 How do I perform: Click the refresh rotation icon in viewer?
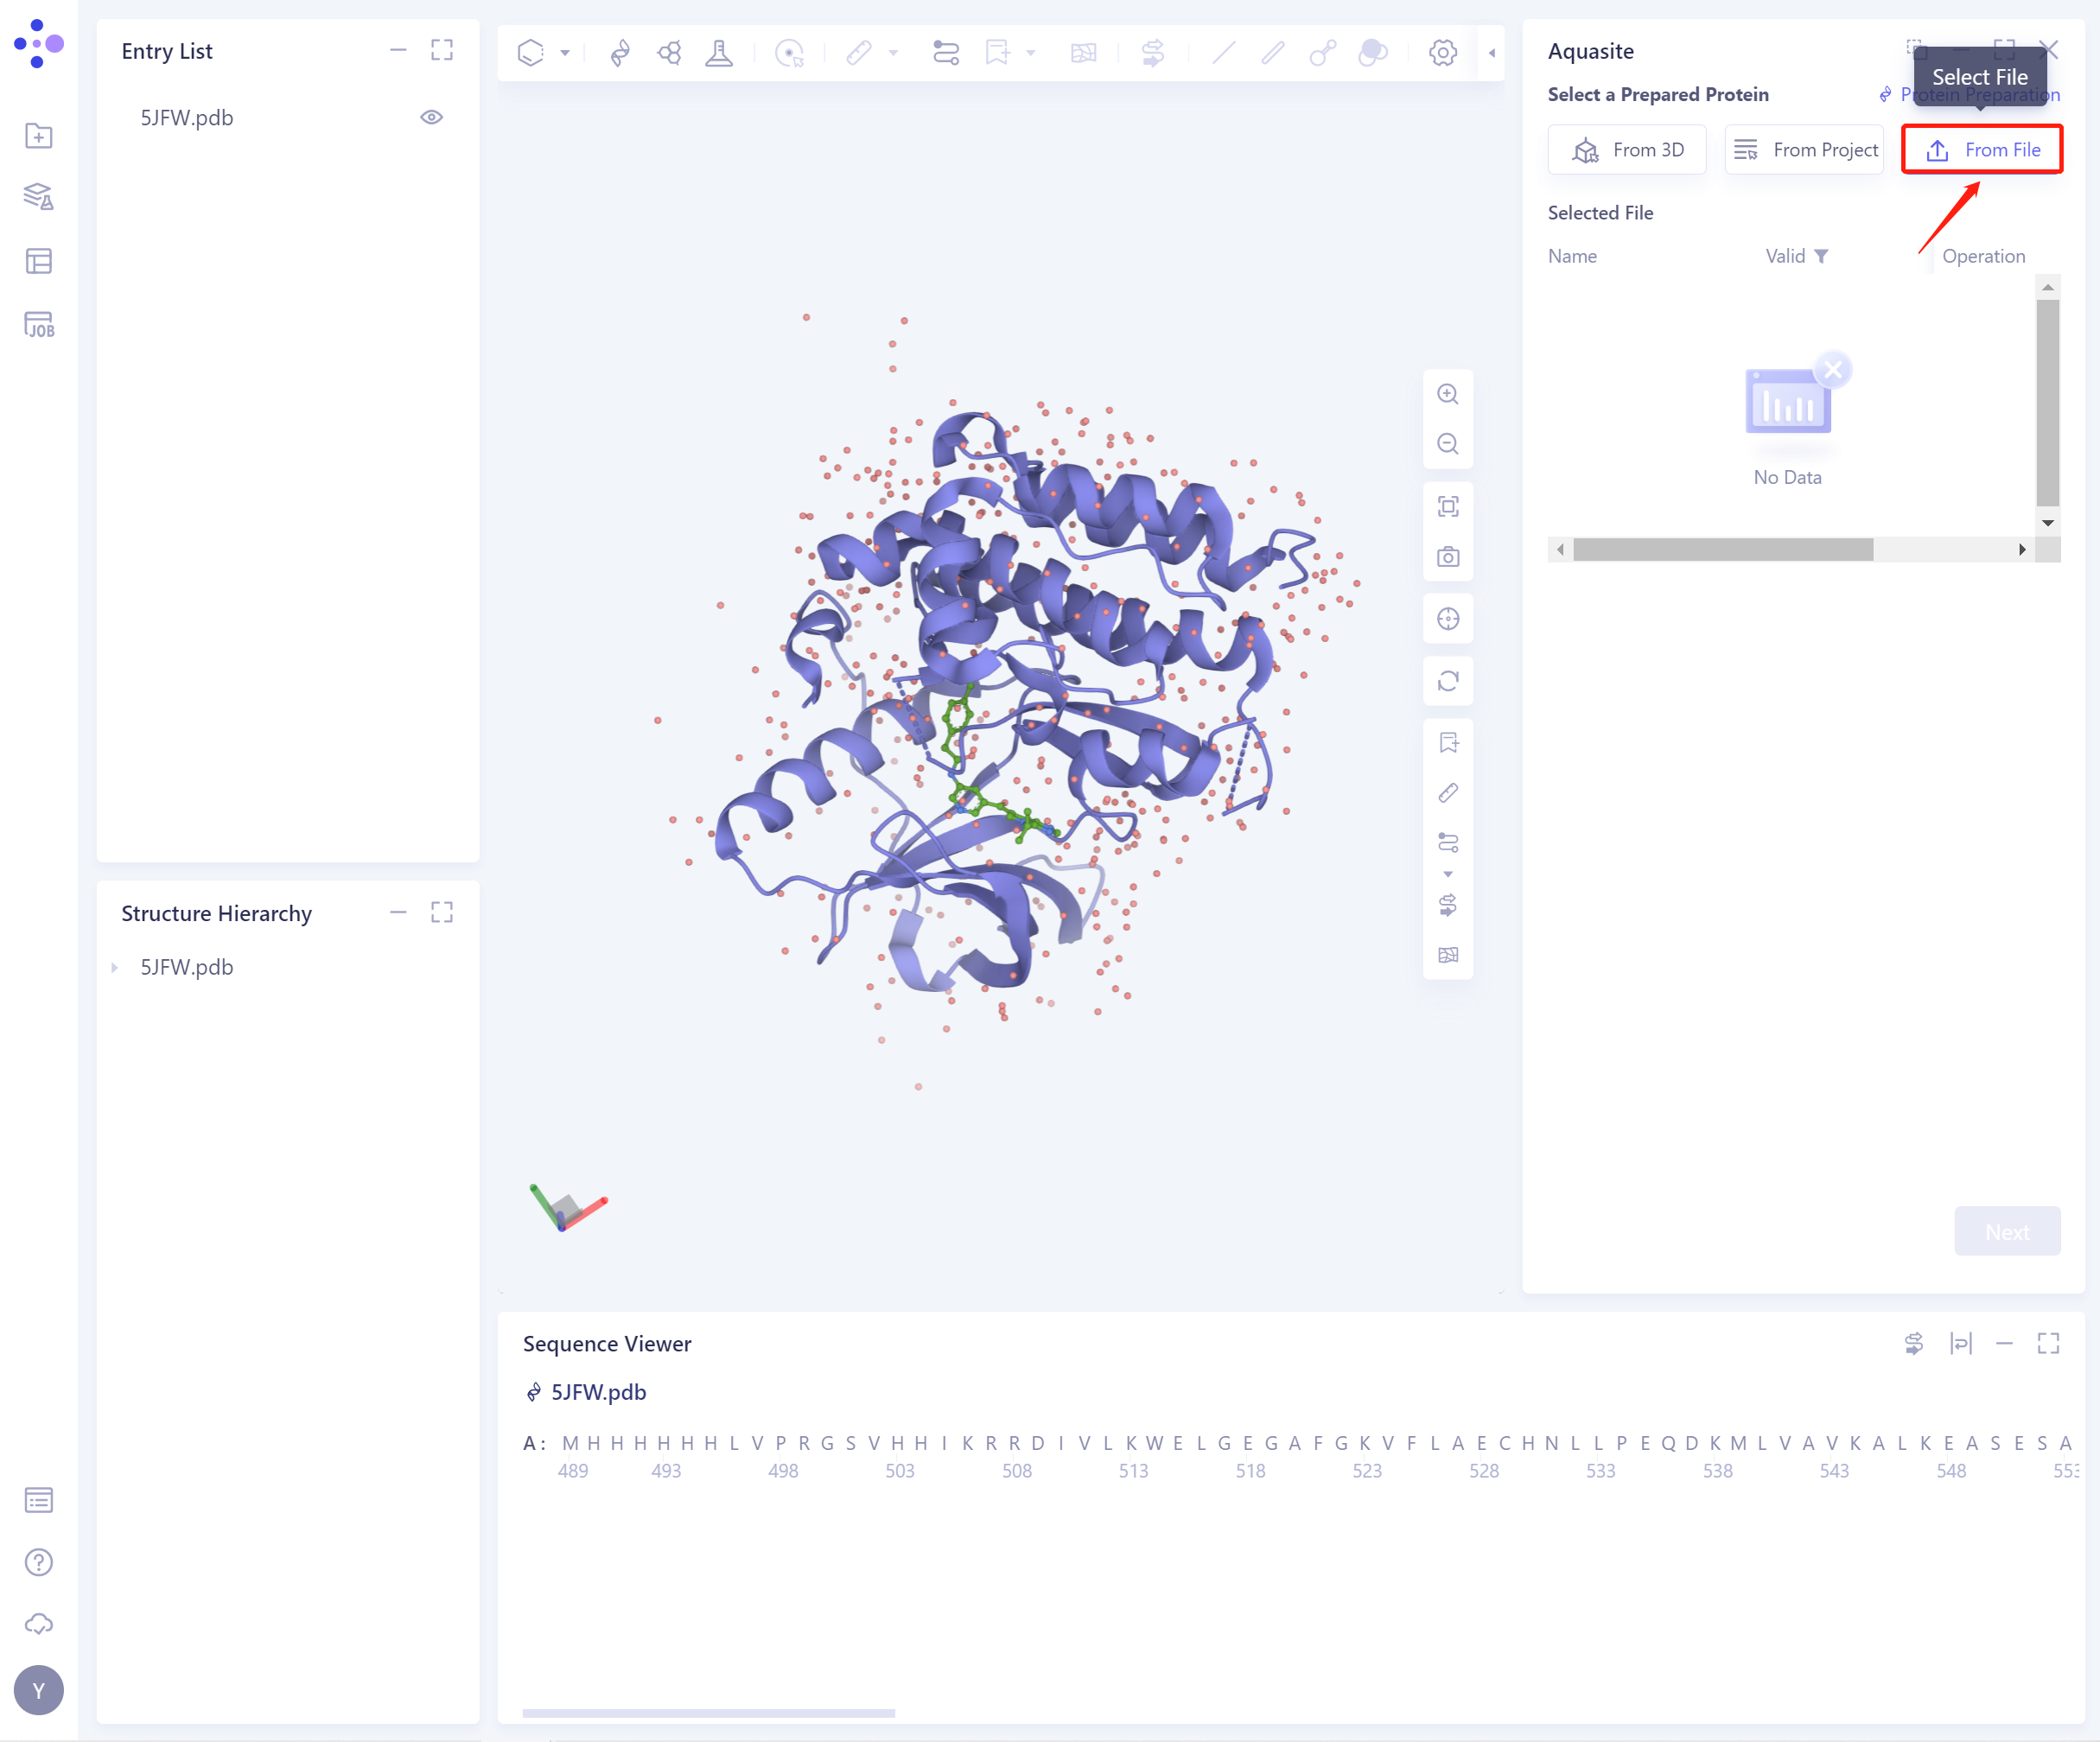1447,681
